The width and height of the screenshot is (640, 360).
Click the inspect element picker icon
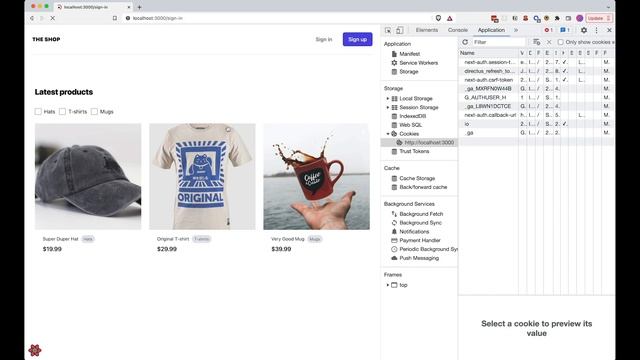pos(388,30)
